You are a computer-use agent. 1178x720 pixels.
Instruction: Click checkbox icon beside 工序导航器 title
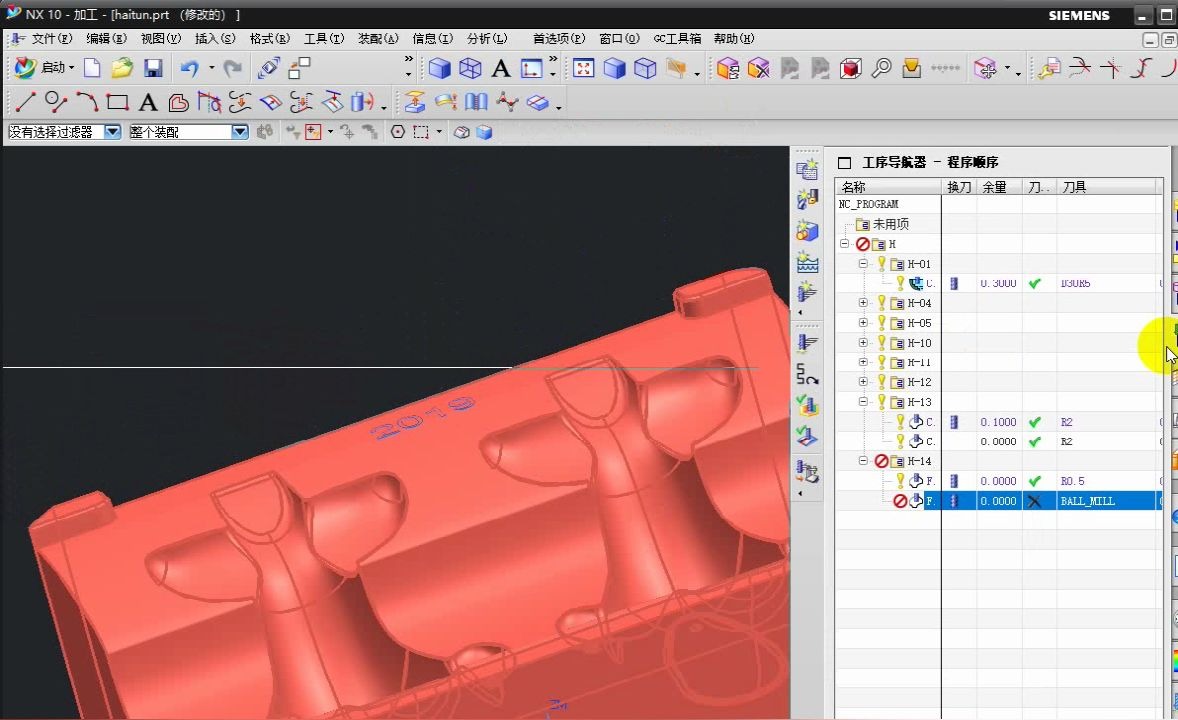click(844, 163)
